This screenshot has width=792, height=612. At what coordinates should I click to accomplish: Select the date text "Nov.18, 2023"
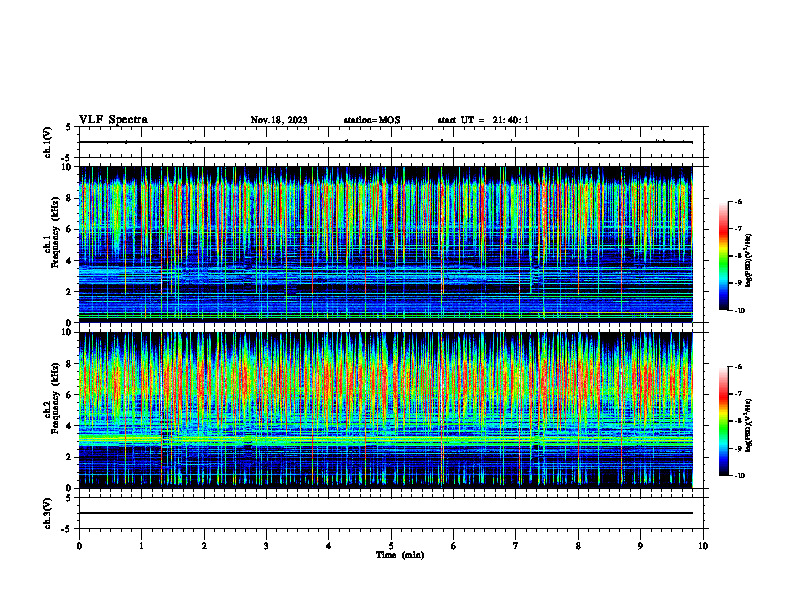(x=279, y=120)
